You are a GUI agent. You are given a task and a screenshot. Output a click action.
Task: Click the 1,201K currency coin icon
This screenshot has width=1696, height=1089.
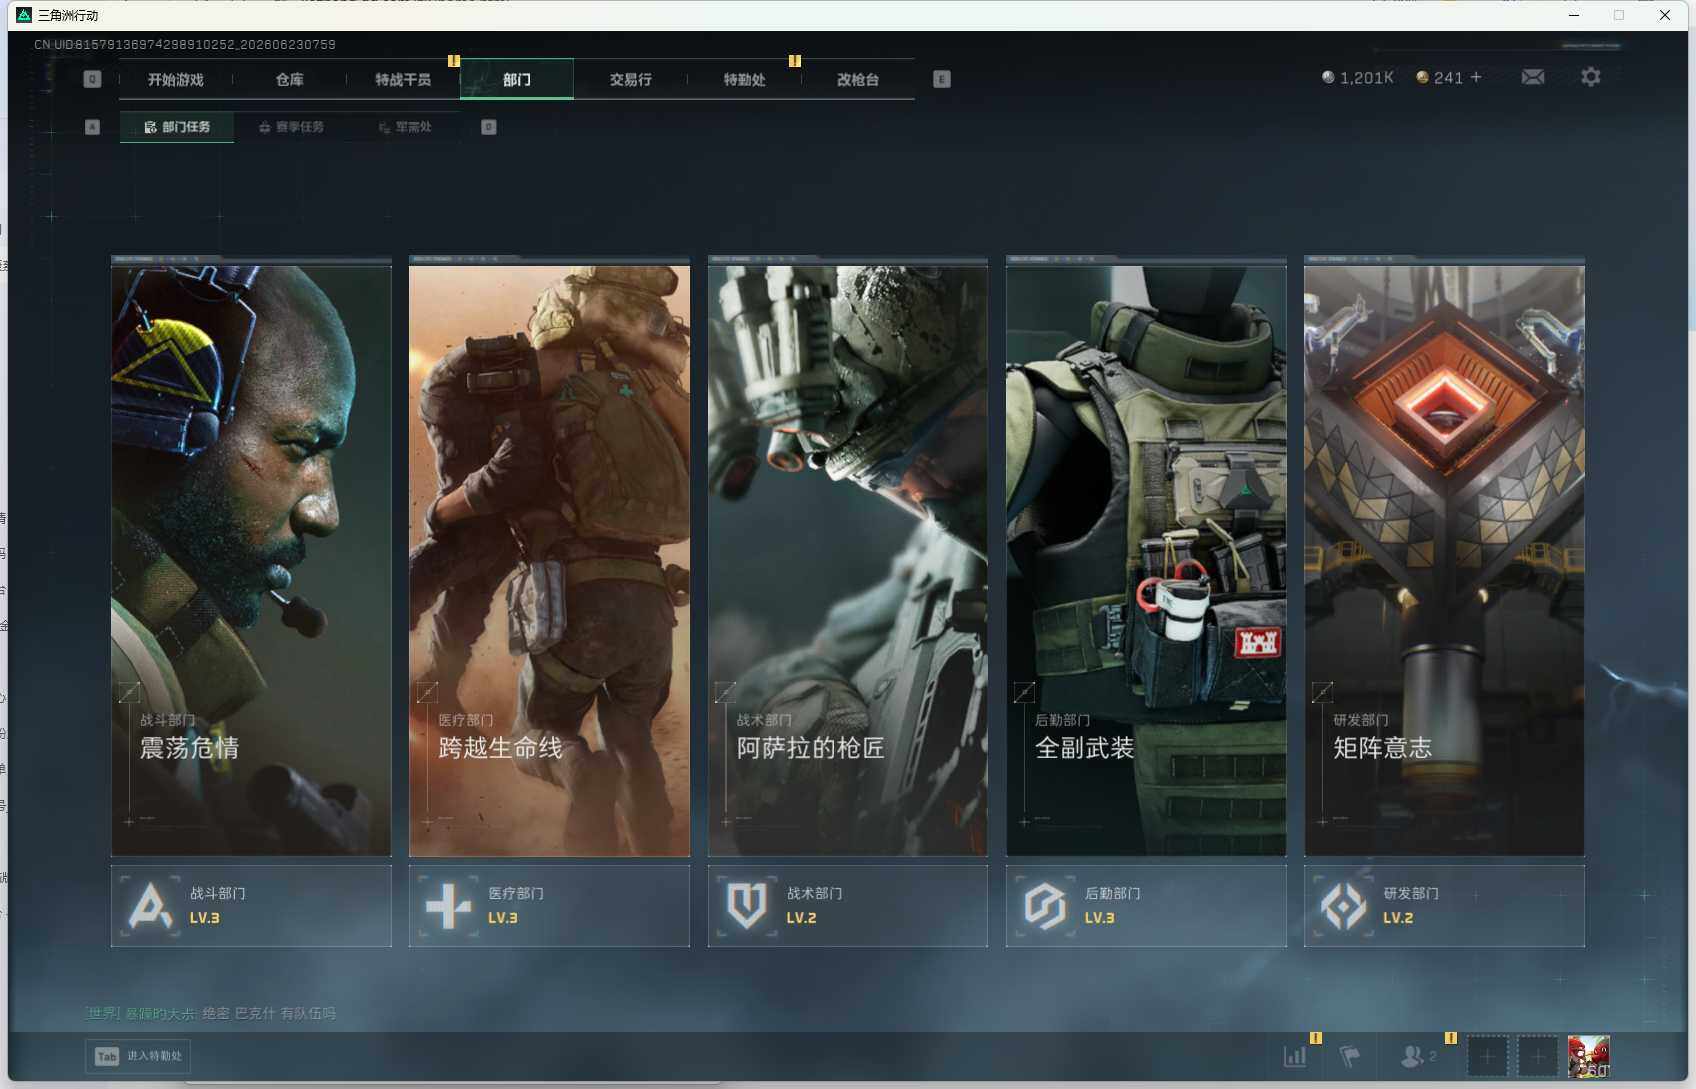[1328, 77]
